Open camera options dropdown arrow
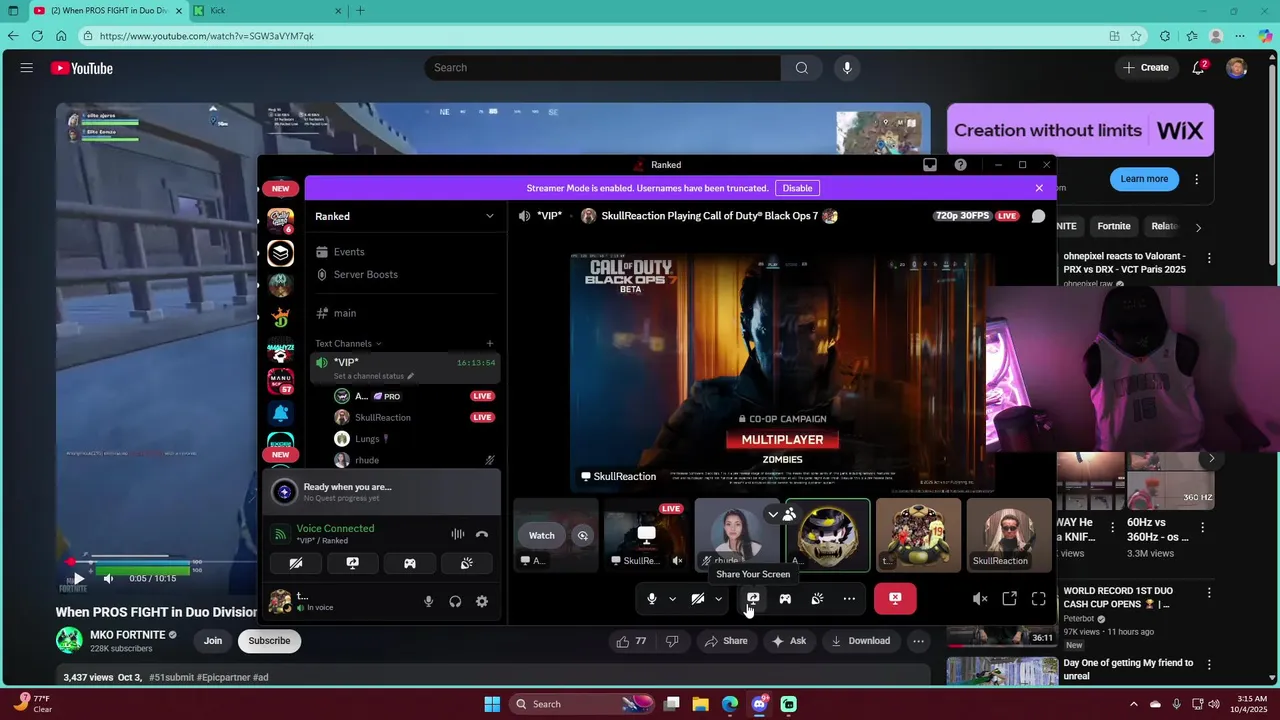 718,599
